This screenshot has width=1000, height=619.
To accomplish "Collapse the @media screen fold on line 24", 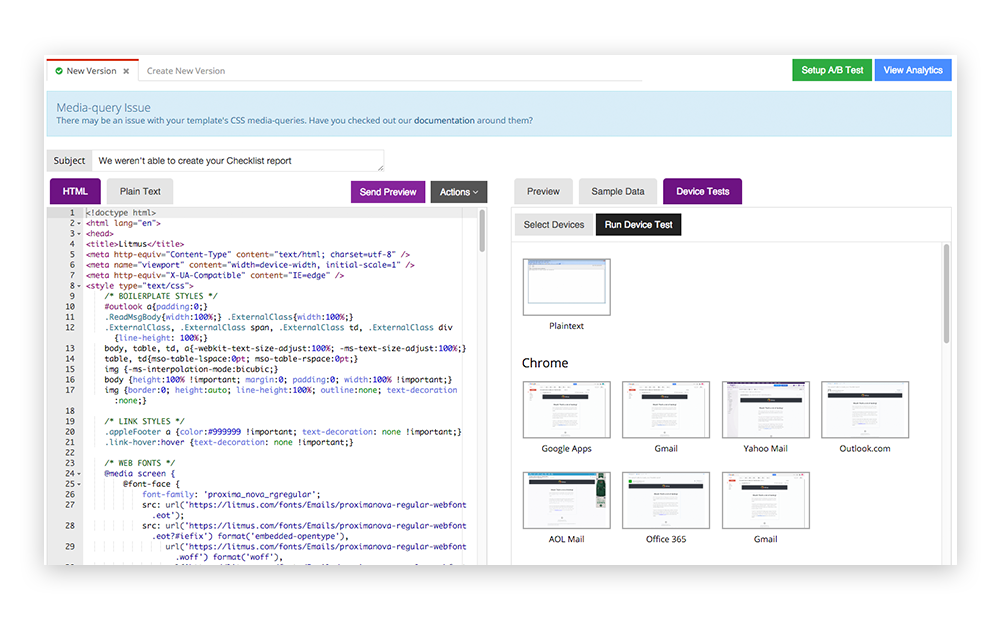I will [79, 474].
